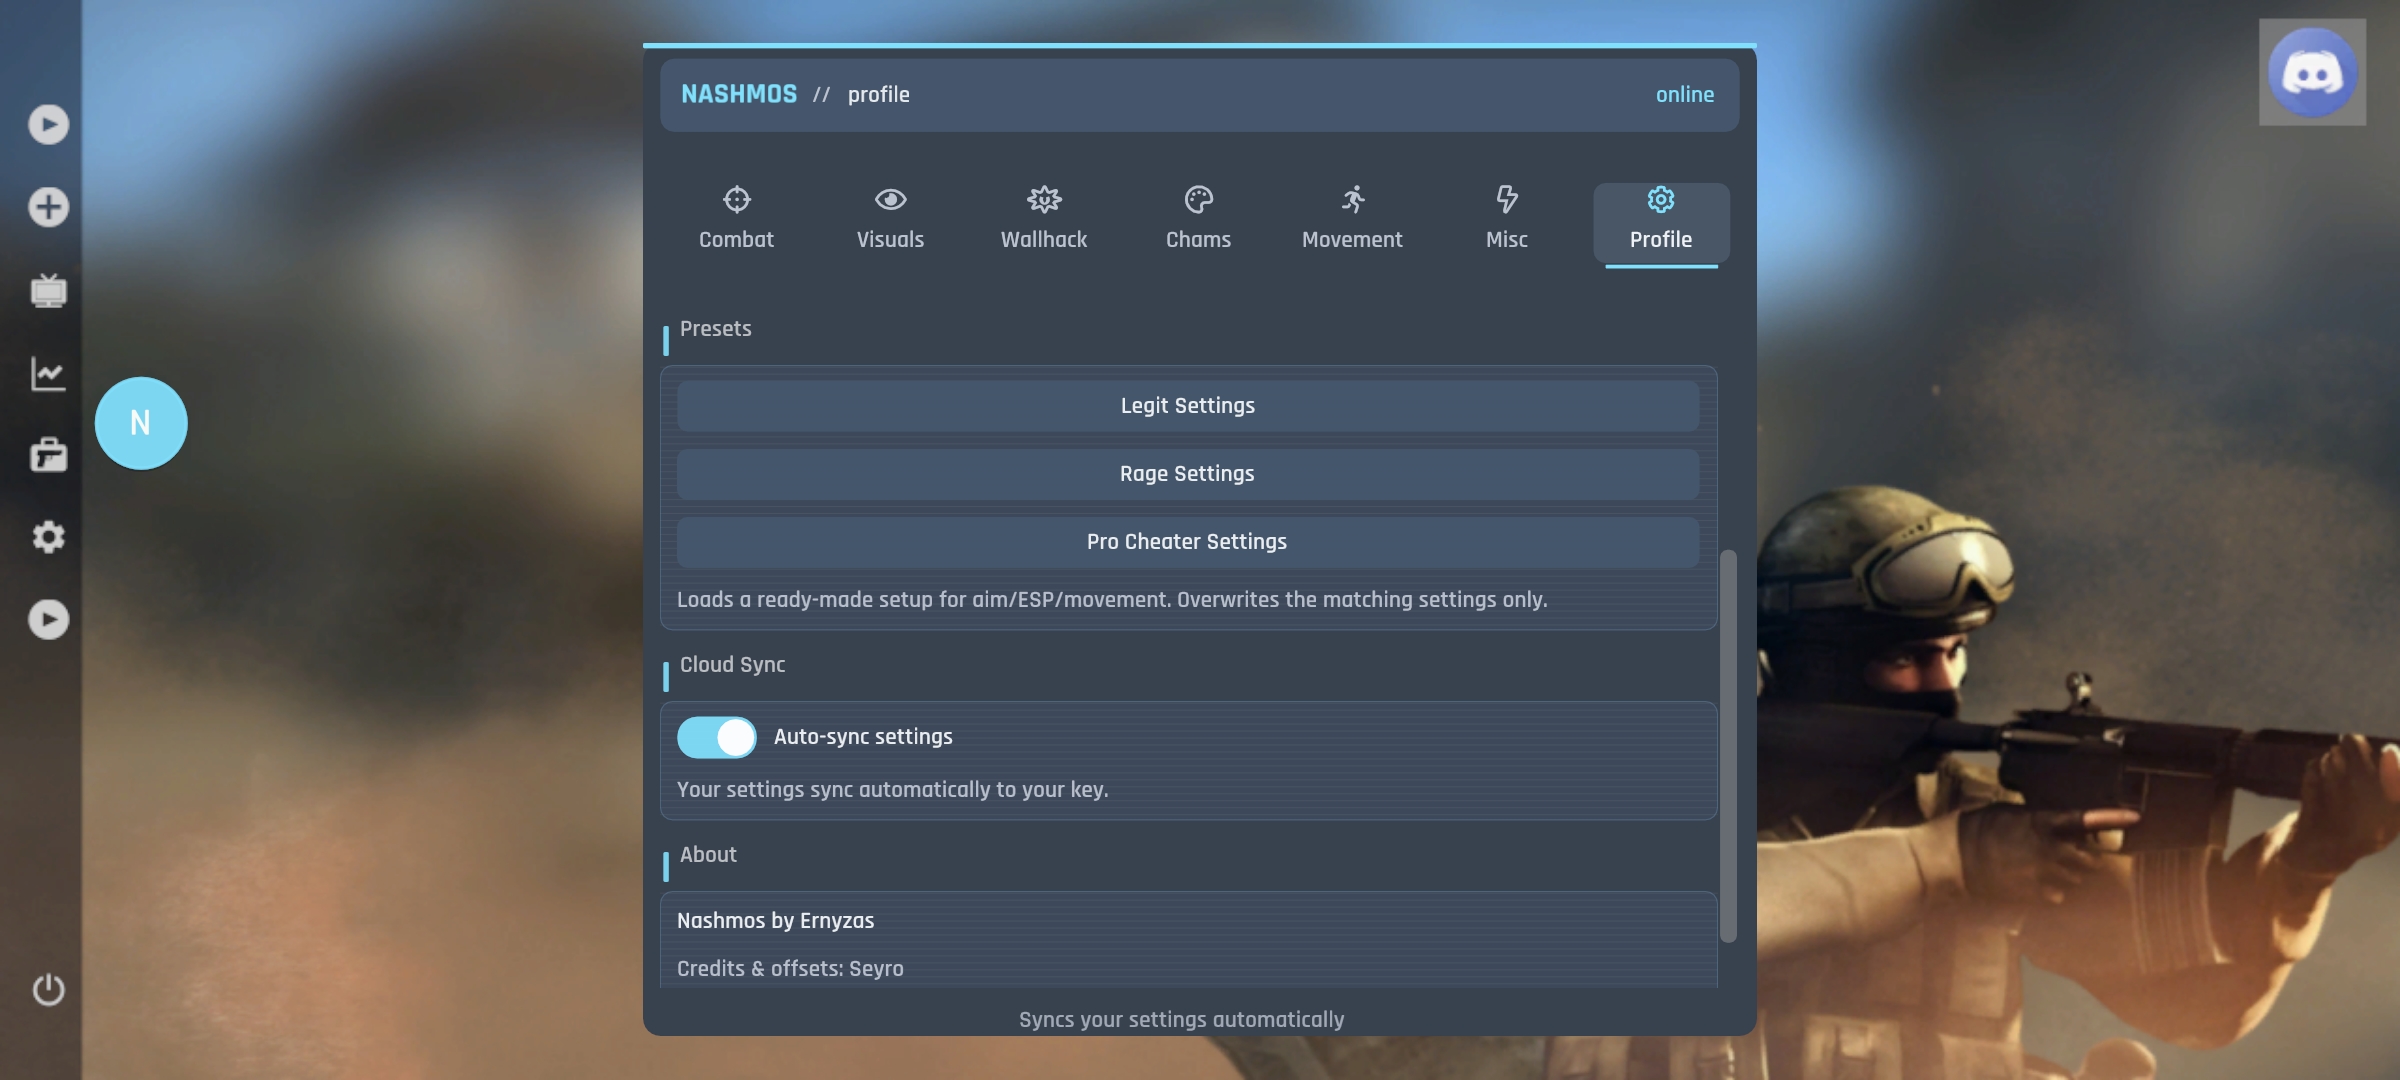Click the 'Cloud Sync' section heading
The width and height of the screenshot is (2400, 1080).
tap(732, 665)
